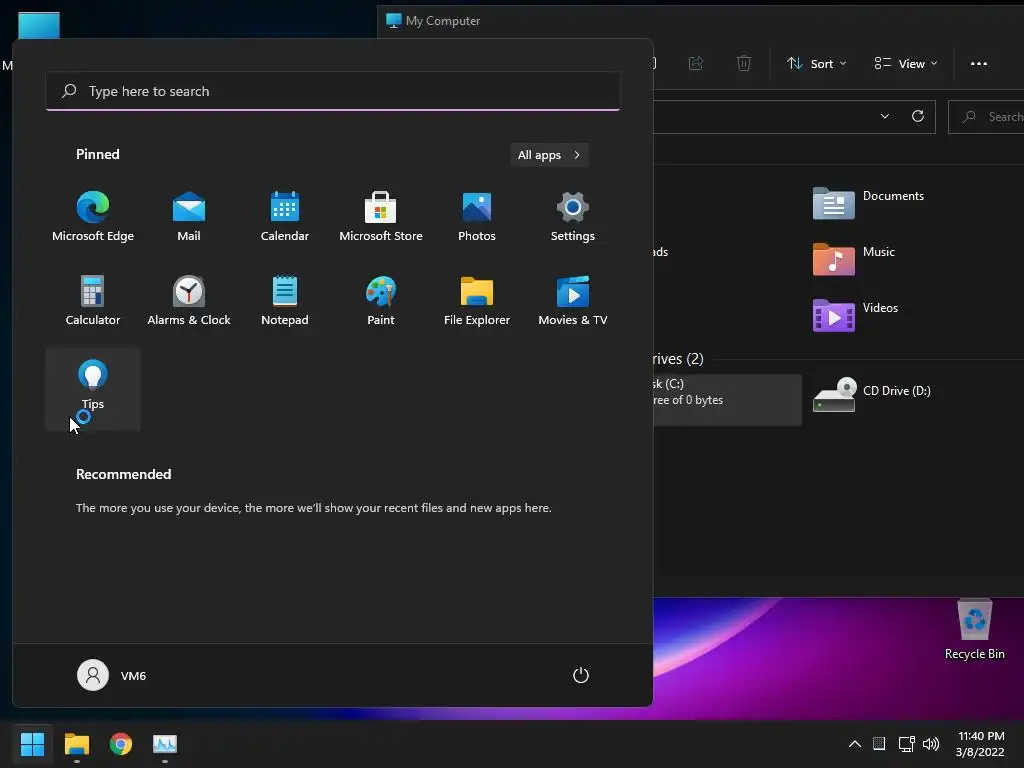
Task: Click the network icon in system tray
Action: [x=906, y=744]
